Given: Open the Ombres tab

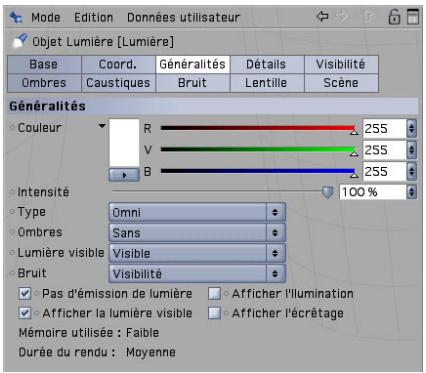Looking at the screenshot, I should (44, 83).
